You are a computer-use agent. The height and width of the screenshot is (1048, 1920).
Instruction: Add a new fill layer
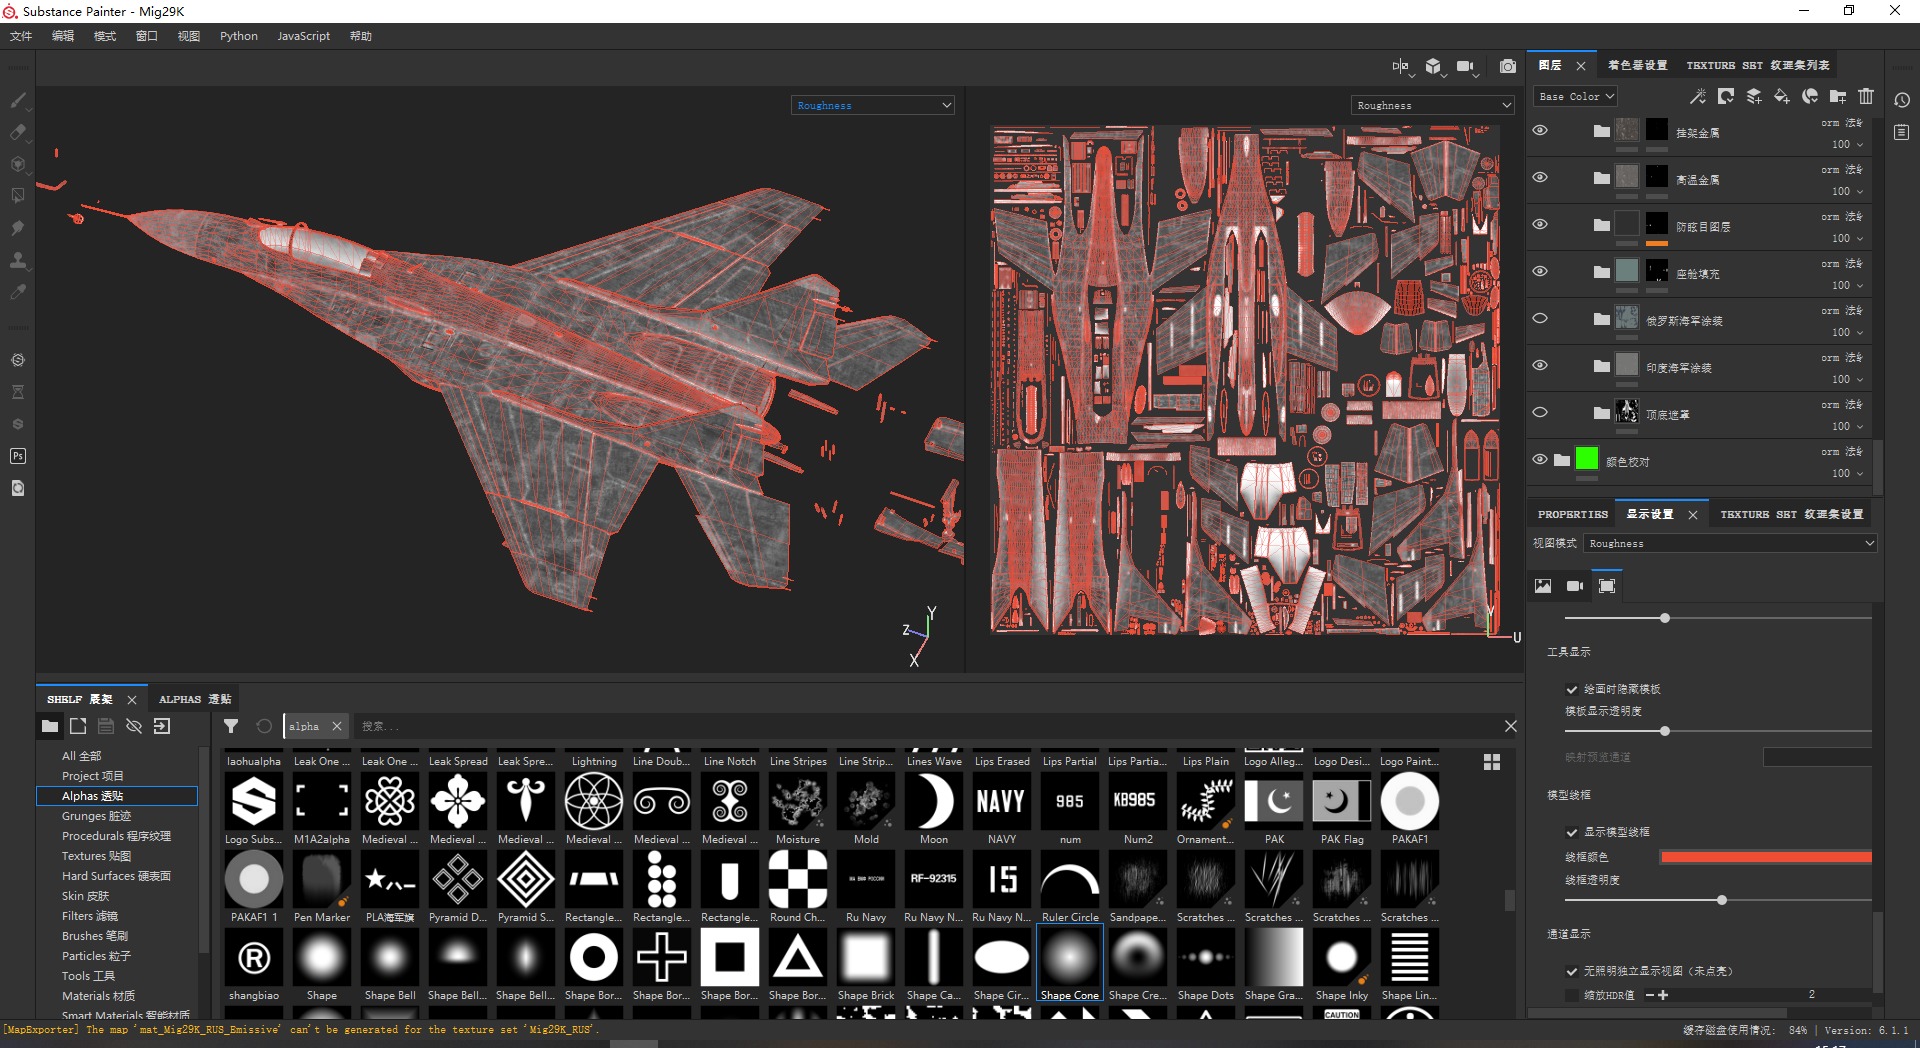(1782, 96)
